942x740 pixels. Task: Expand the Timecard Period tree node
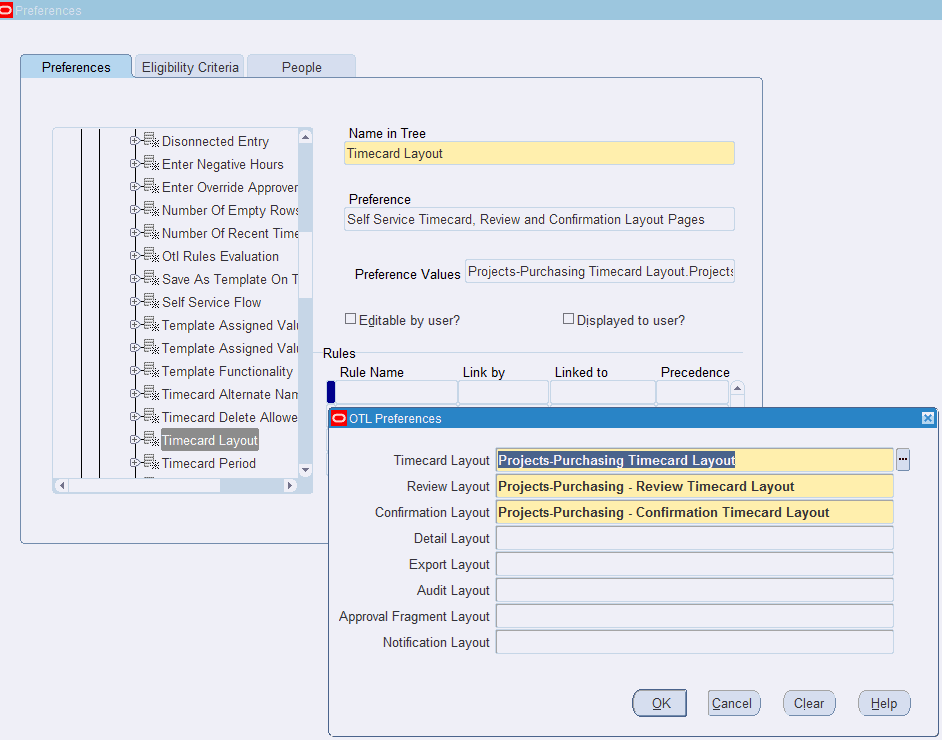pos(135,462)
